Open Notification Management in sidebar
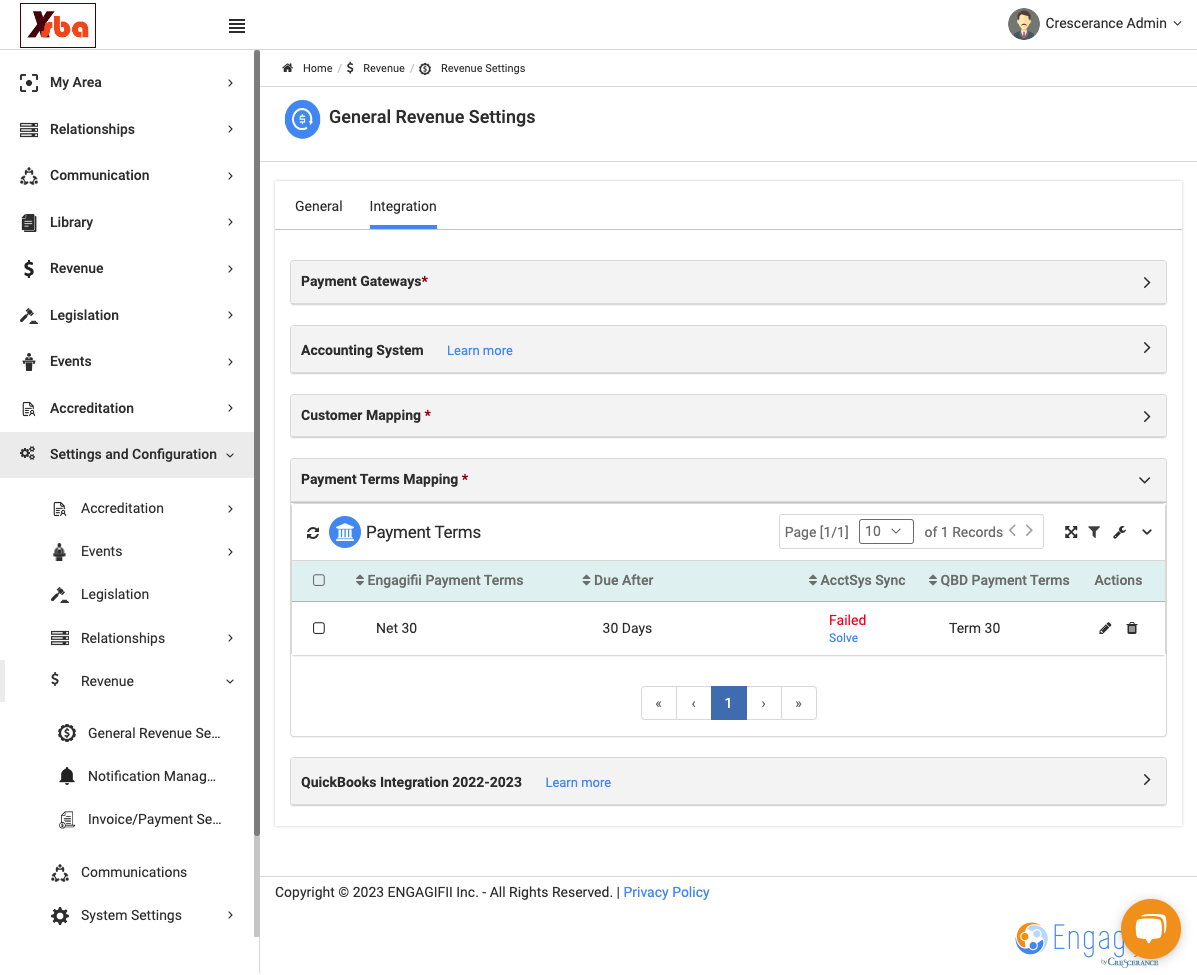The width and height of the screenshot is (1197, 975). 137,776
